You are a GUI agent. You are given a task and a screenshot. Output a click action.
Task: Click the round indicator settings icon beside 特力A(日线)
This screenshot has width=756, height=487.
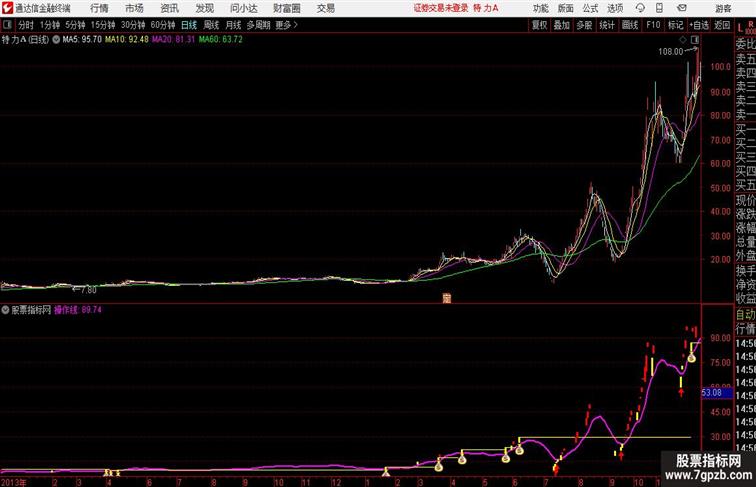(56, 40)
